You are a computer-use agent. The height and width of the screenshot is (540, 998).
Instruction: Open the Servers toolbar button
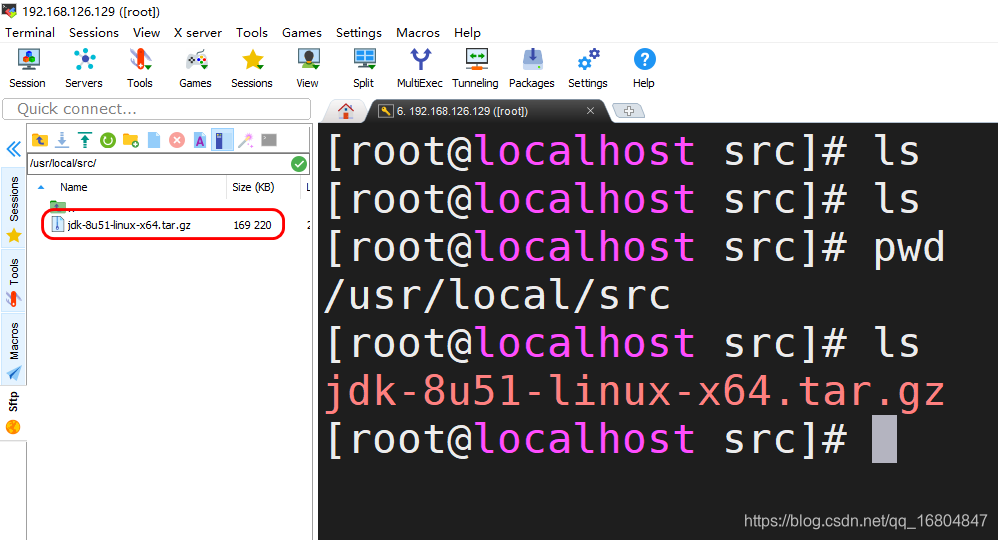coord(83,68)
